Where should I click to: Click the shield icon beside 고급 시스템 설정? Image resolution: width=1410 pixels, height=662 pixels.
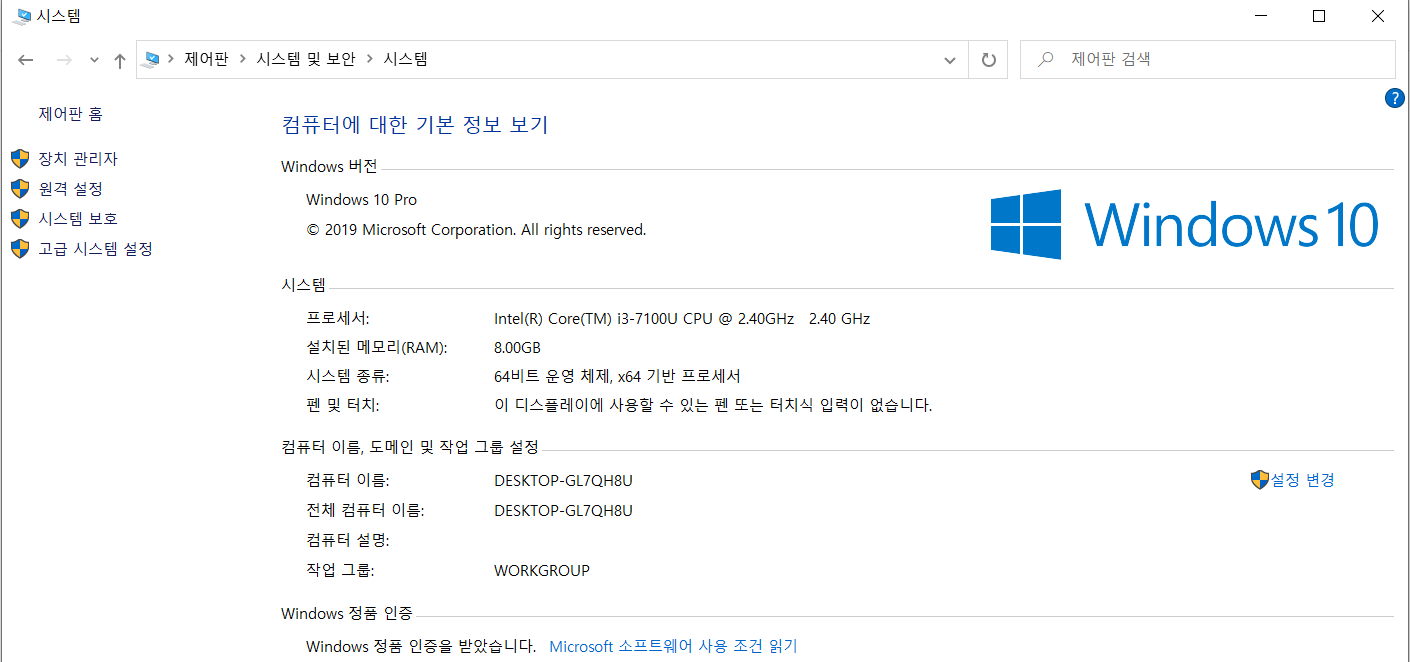[20, 248]
